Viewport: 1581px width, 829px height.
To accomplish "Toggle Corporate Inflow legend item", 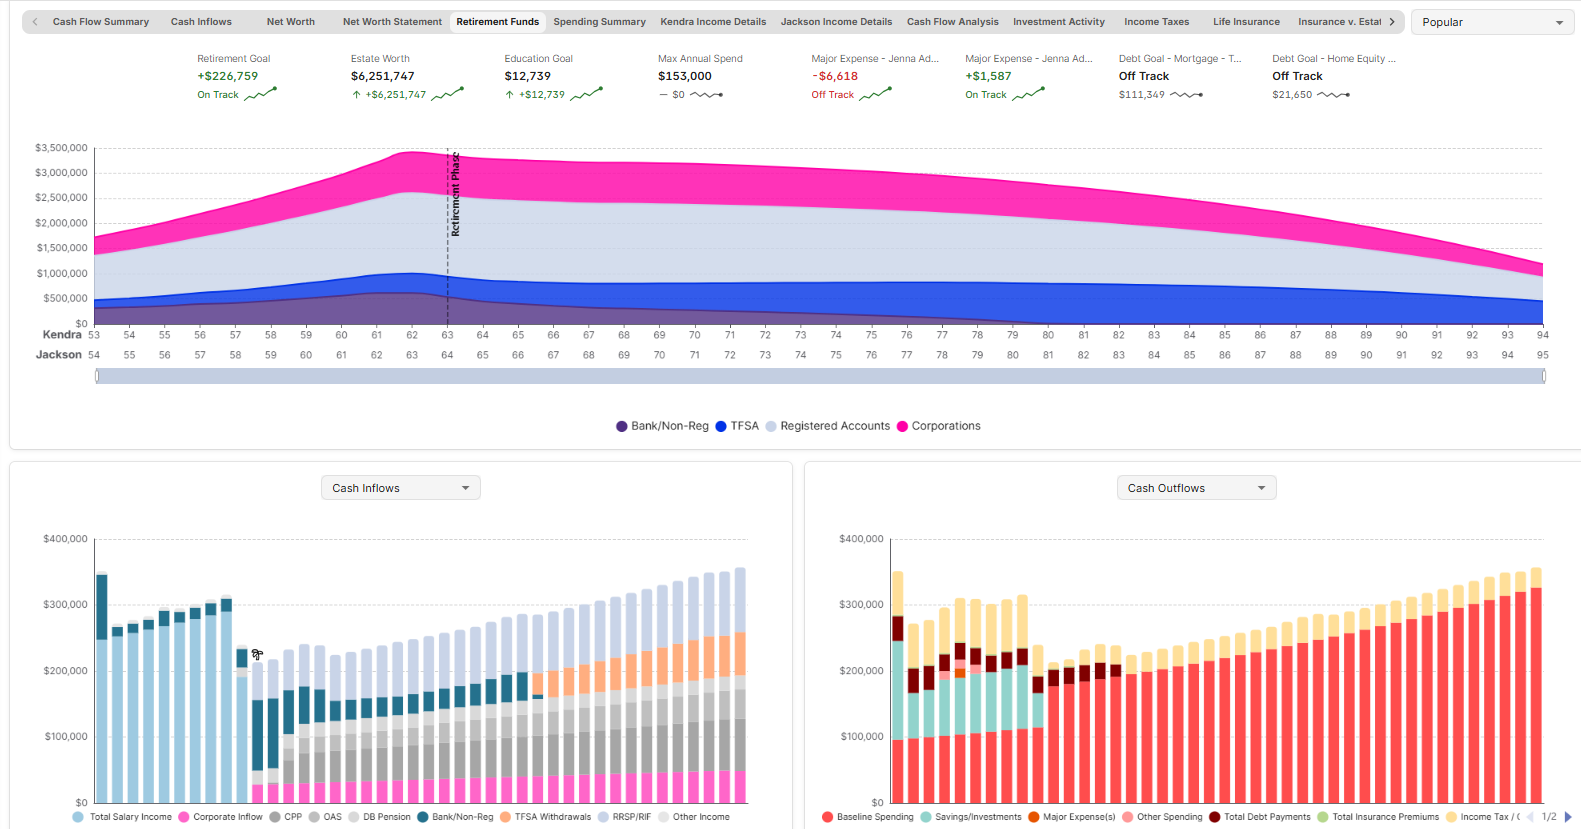I will click(220, 817).
